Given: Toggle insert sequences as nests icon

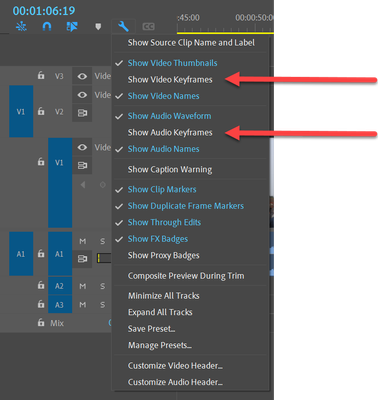Looking at the screenshot, I should click(x=21, y=26).
